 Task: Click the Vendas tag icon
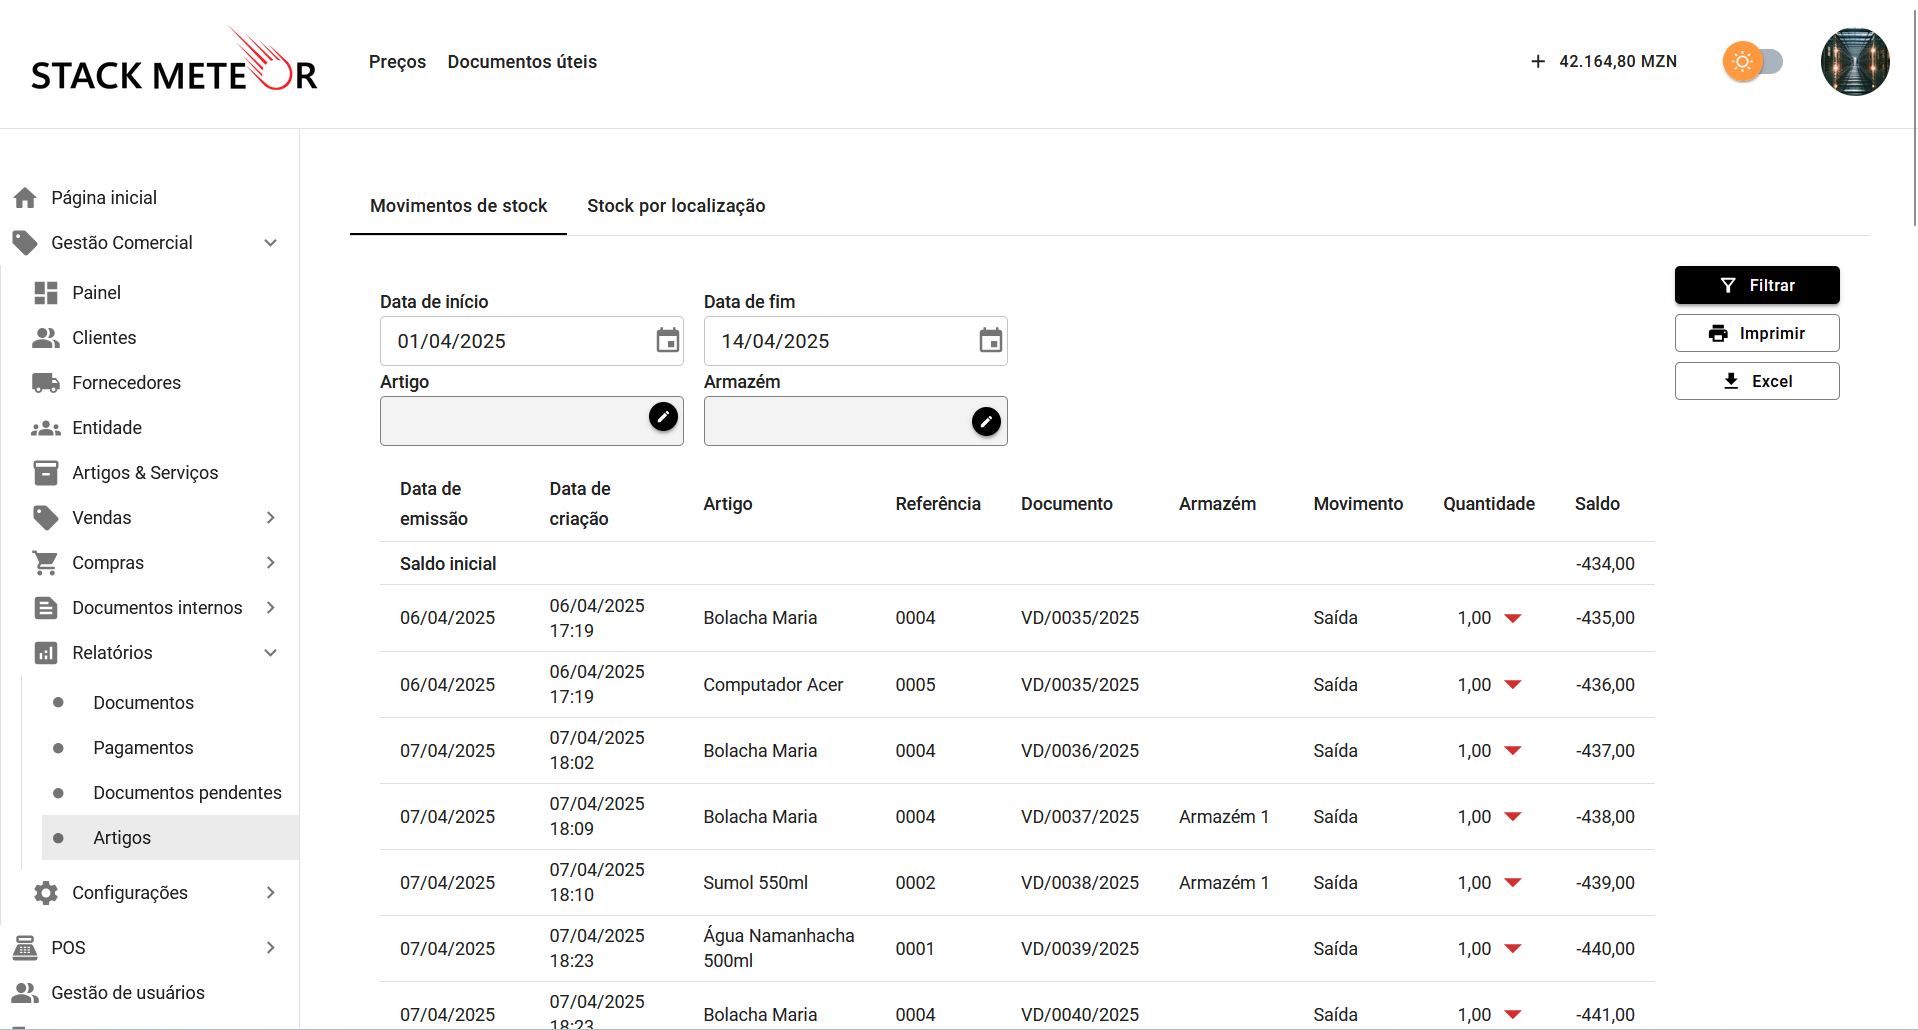[x=46, y=518]
